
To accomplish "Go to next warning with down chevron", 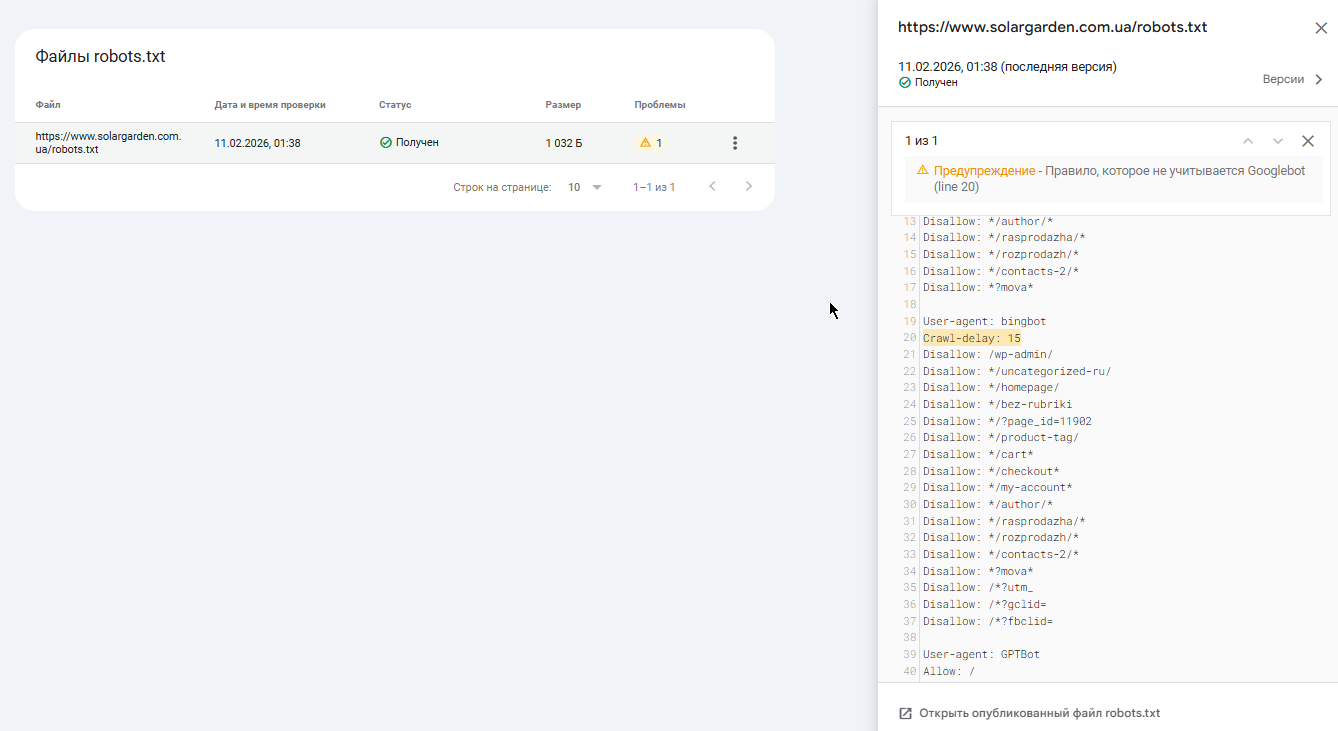I will (x=1278, y=141).
